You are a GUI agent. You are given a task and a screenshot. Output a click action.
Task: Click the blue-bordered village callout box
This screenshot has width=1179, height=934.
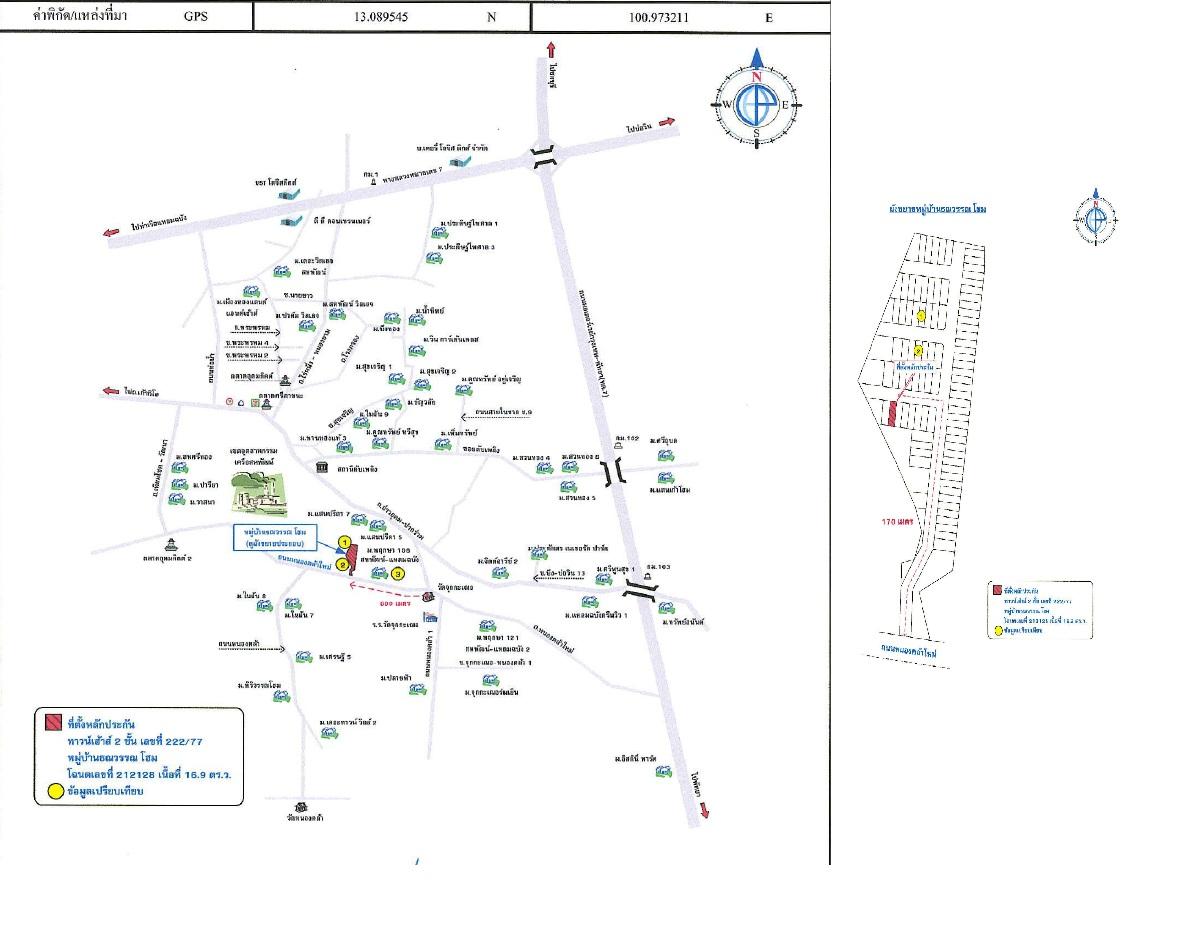point(274,538)
